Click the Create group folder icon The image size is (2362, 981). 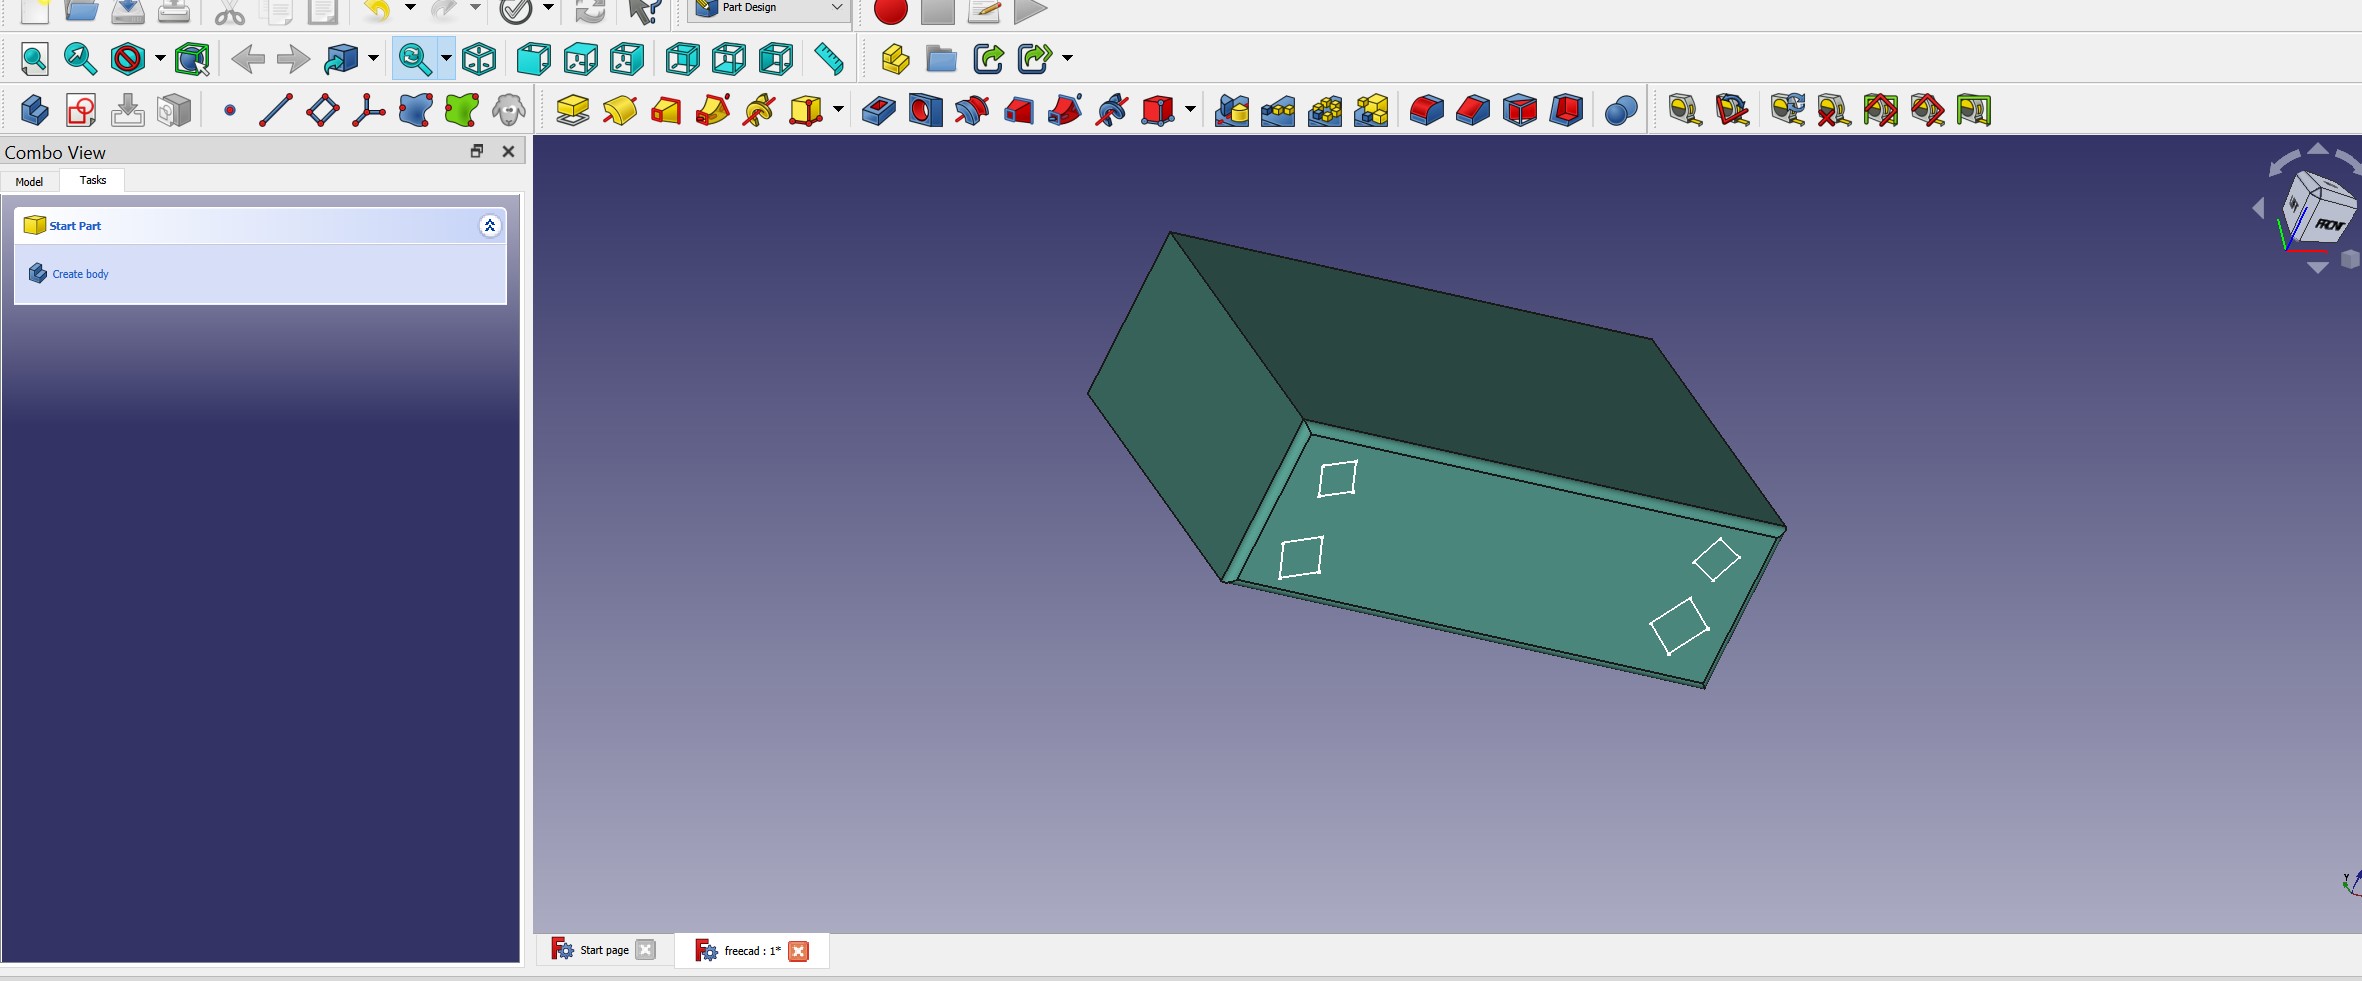point(941,59)
